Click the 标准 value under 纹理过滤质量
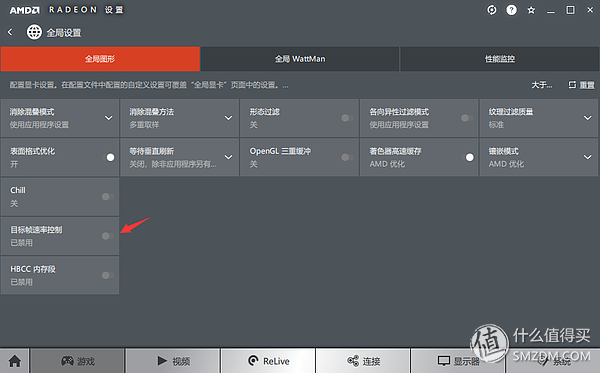Image resolution: width=600 pixels, height=373 pixels. 496,125
